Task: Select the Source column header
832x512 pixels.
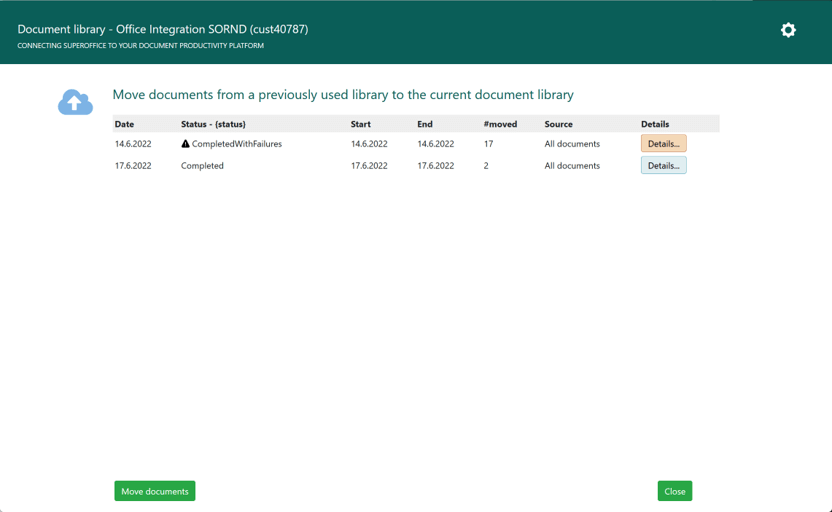Action: (559, 124)
